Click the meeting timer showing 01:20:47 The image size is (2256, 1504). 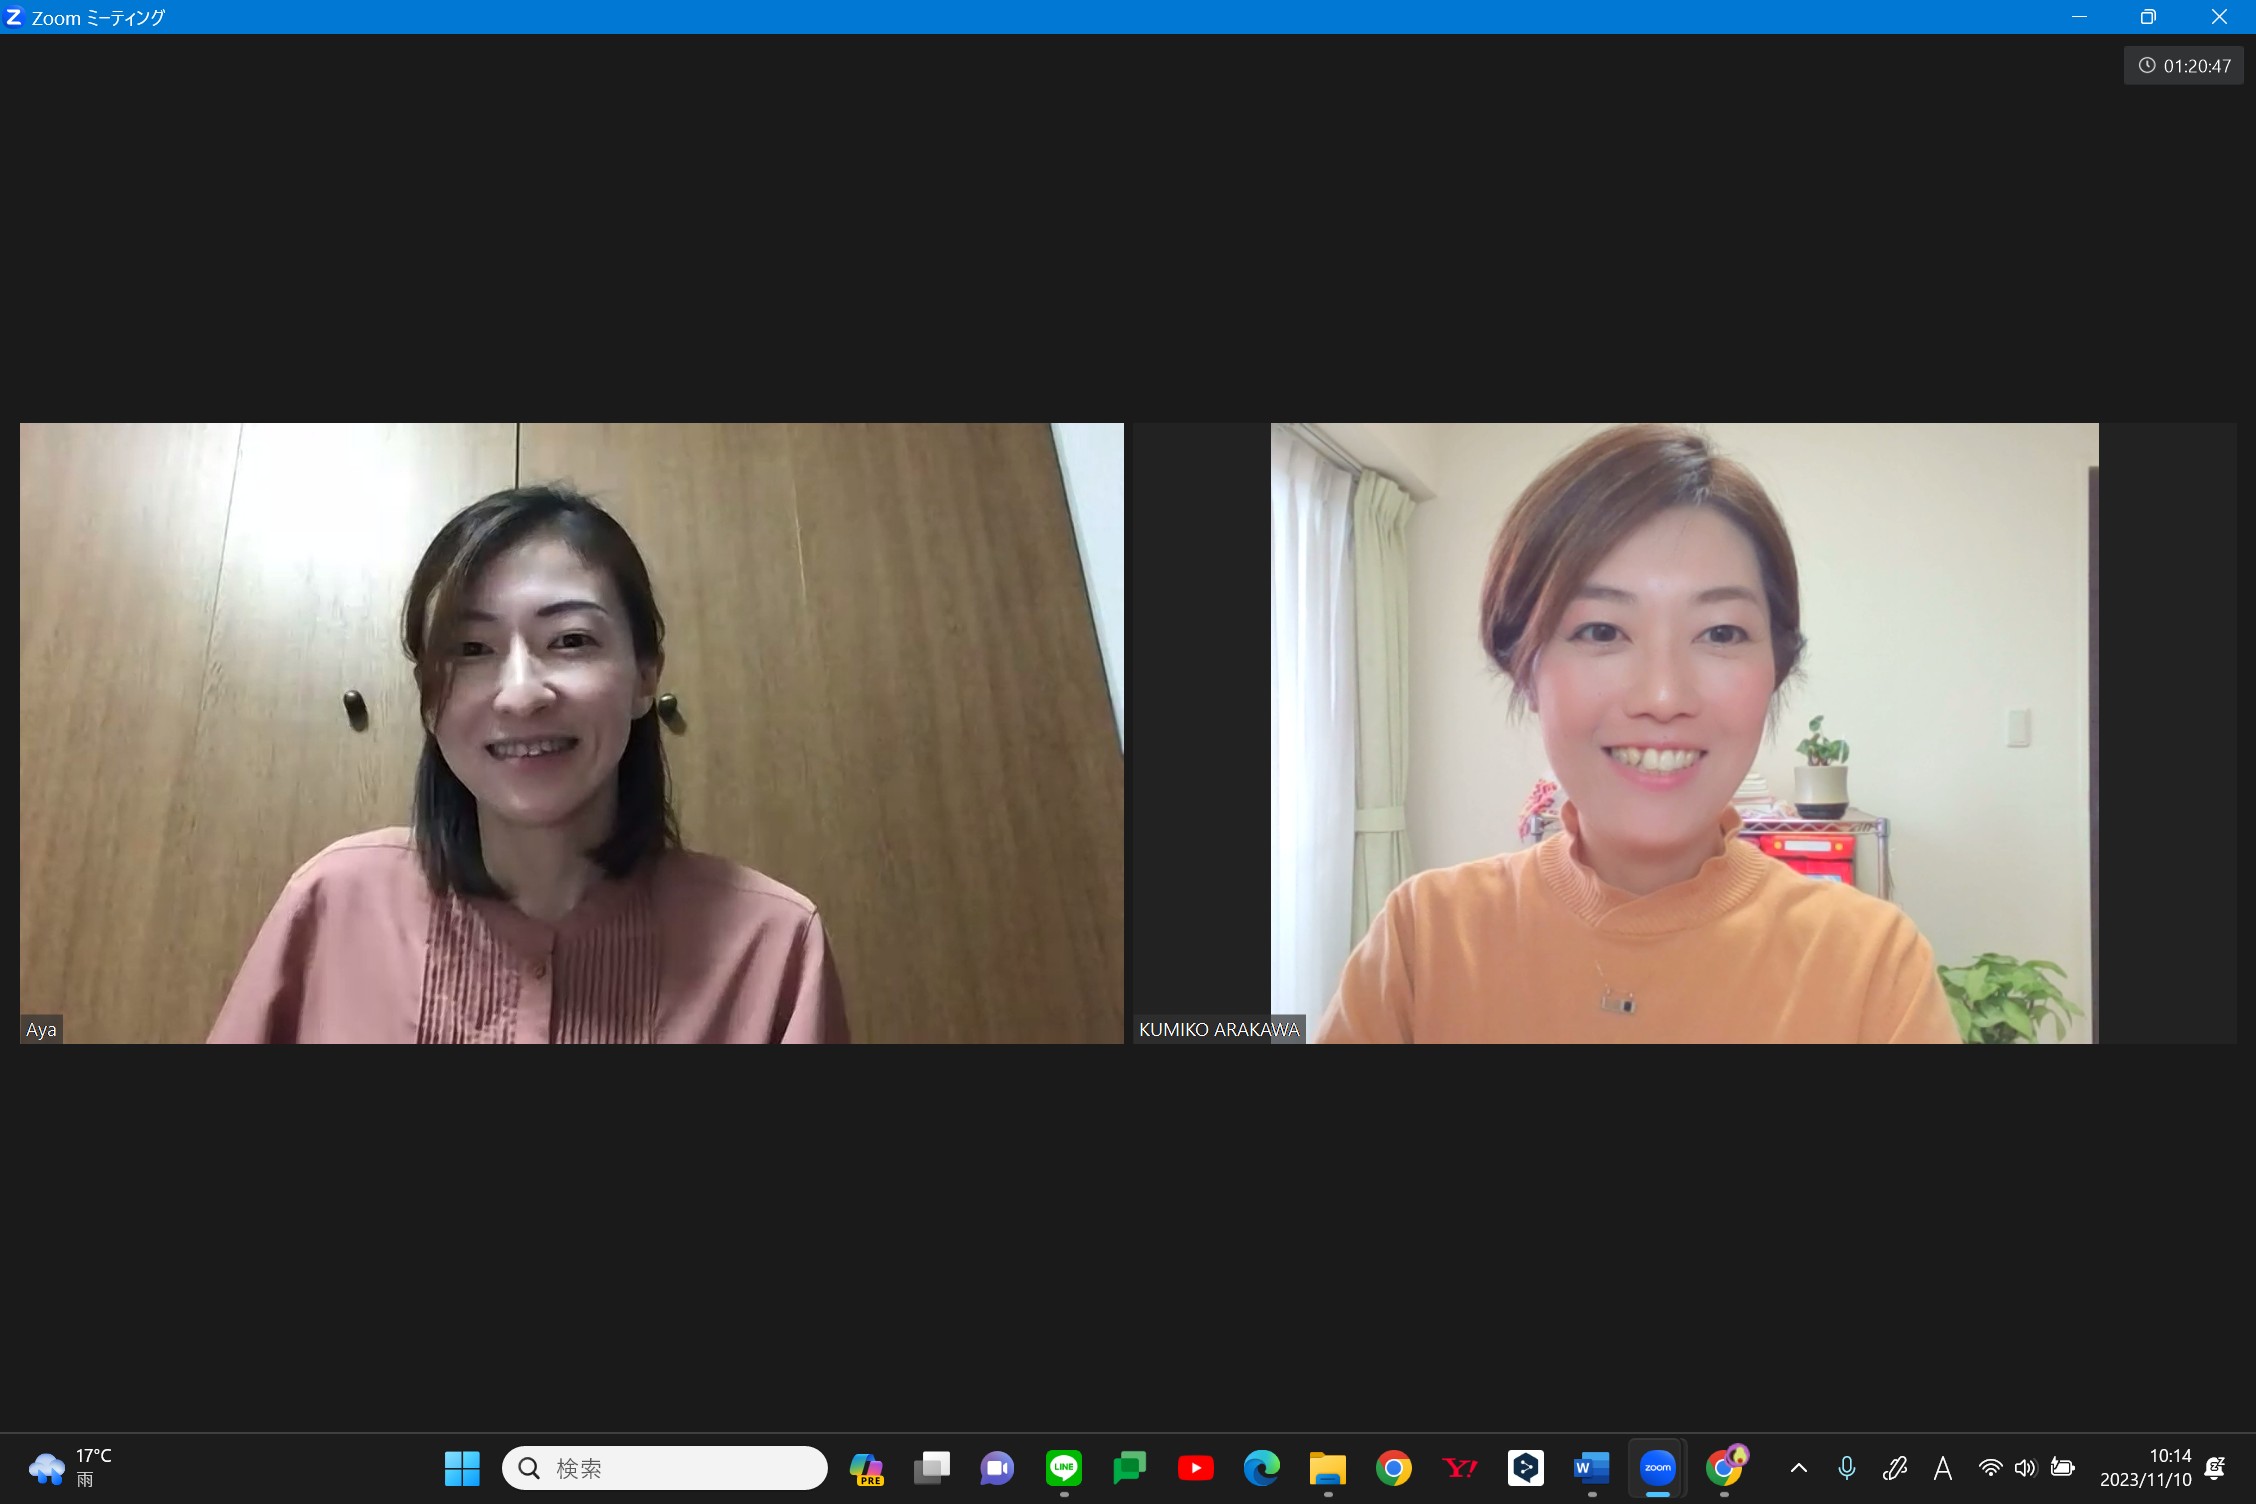pyautogui.click(x=2184, y=66)
